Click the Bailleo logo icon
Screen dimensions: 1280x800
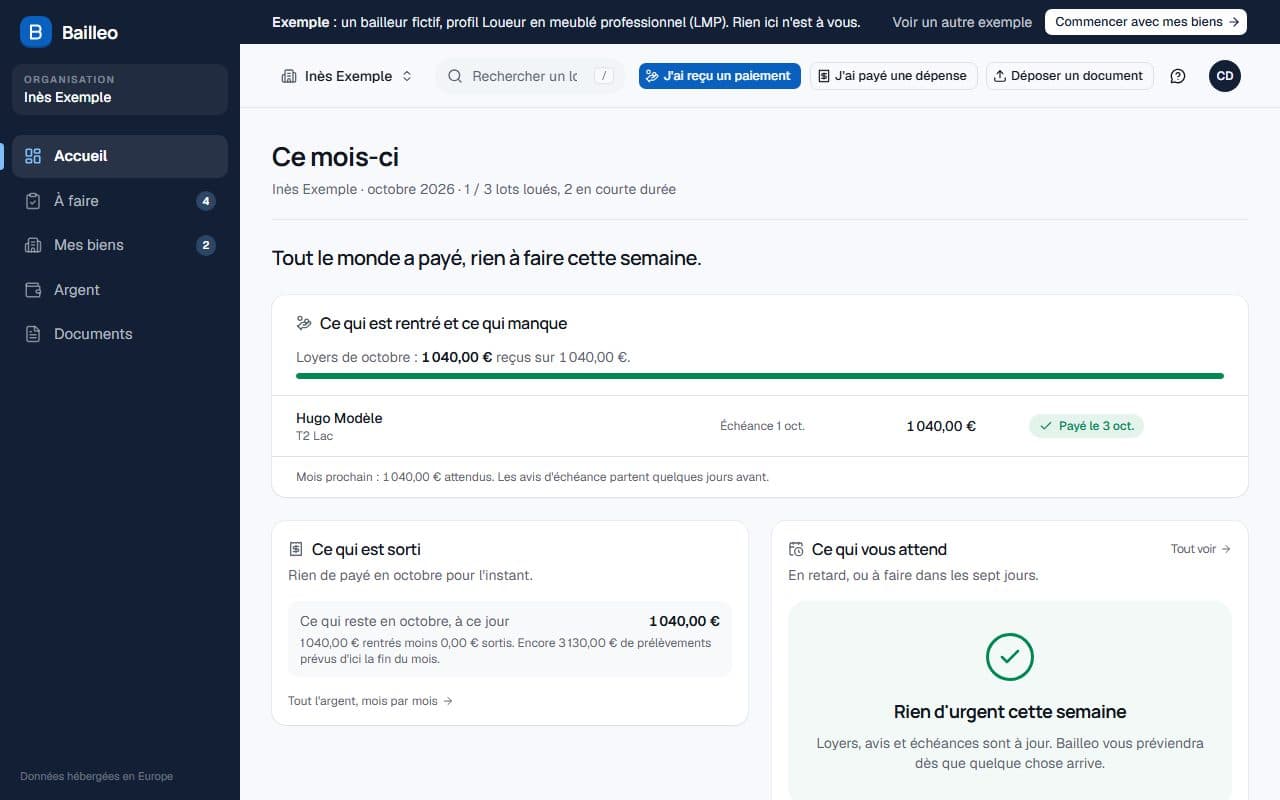pyautogui.click(x=36, y=32)
